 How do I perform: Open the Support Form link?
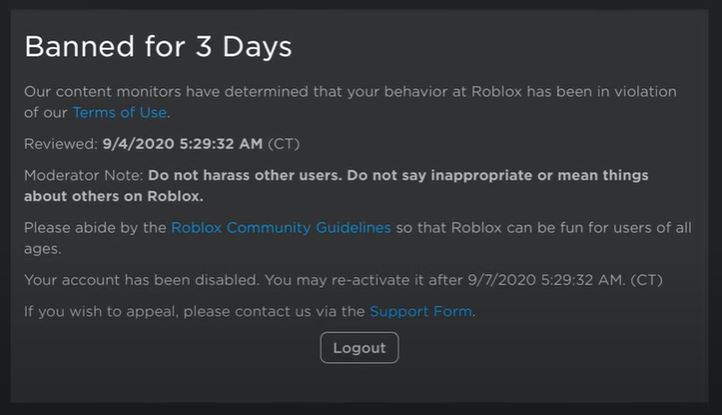point(420,311)
